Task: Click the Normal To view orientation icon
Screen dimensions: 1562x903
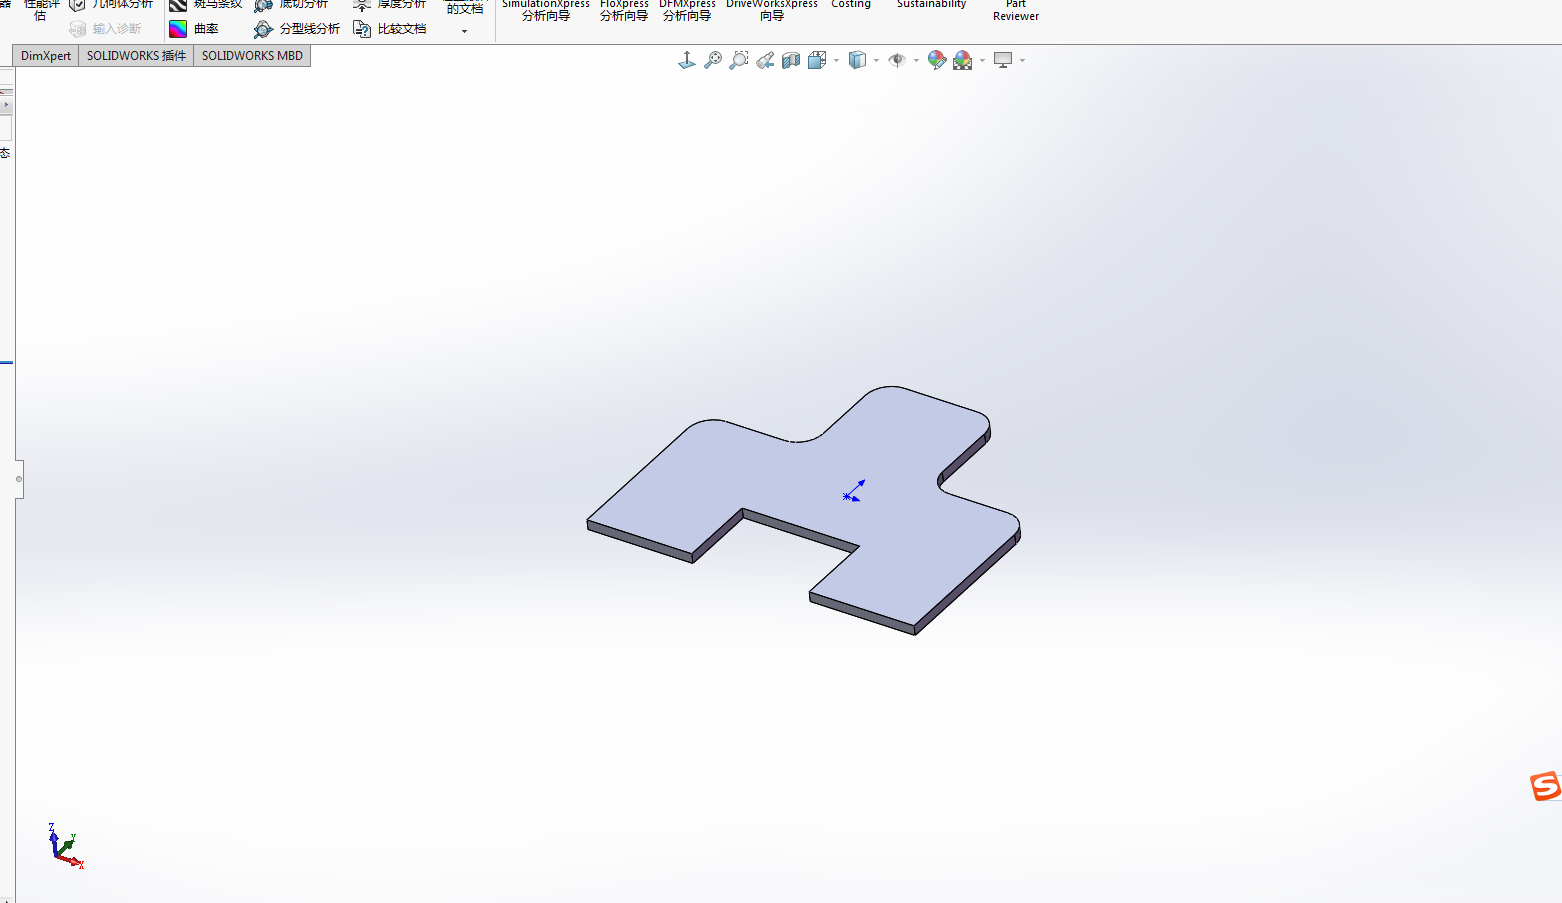Action: pyautogui.click(x=687, y=61)
